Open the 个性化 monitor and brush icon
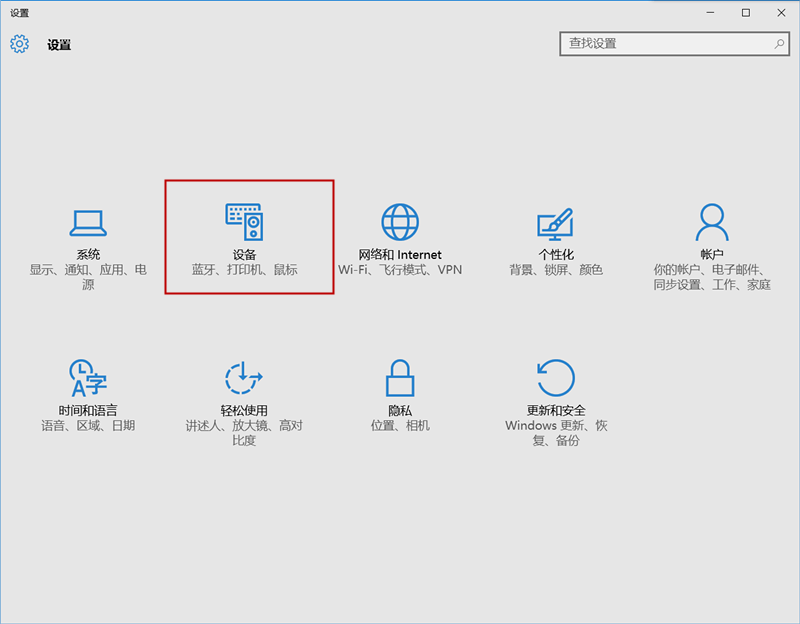Image resolution: width=800 pixels, height=624 pixels. click(556, 224)
